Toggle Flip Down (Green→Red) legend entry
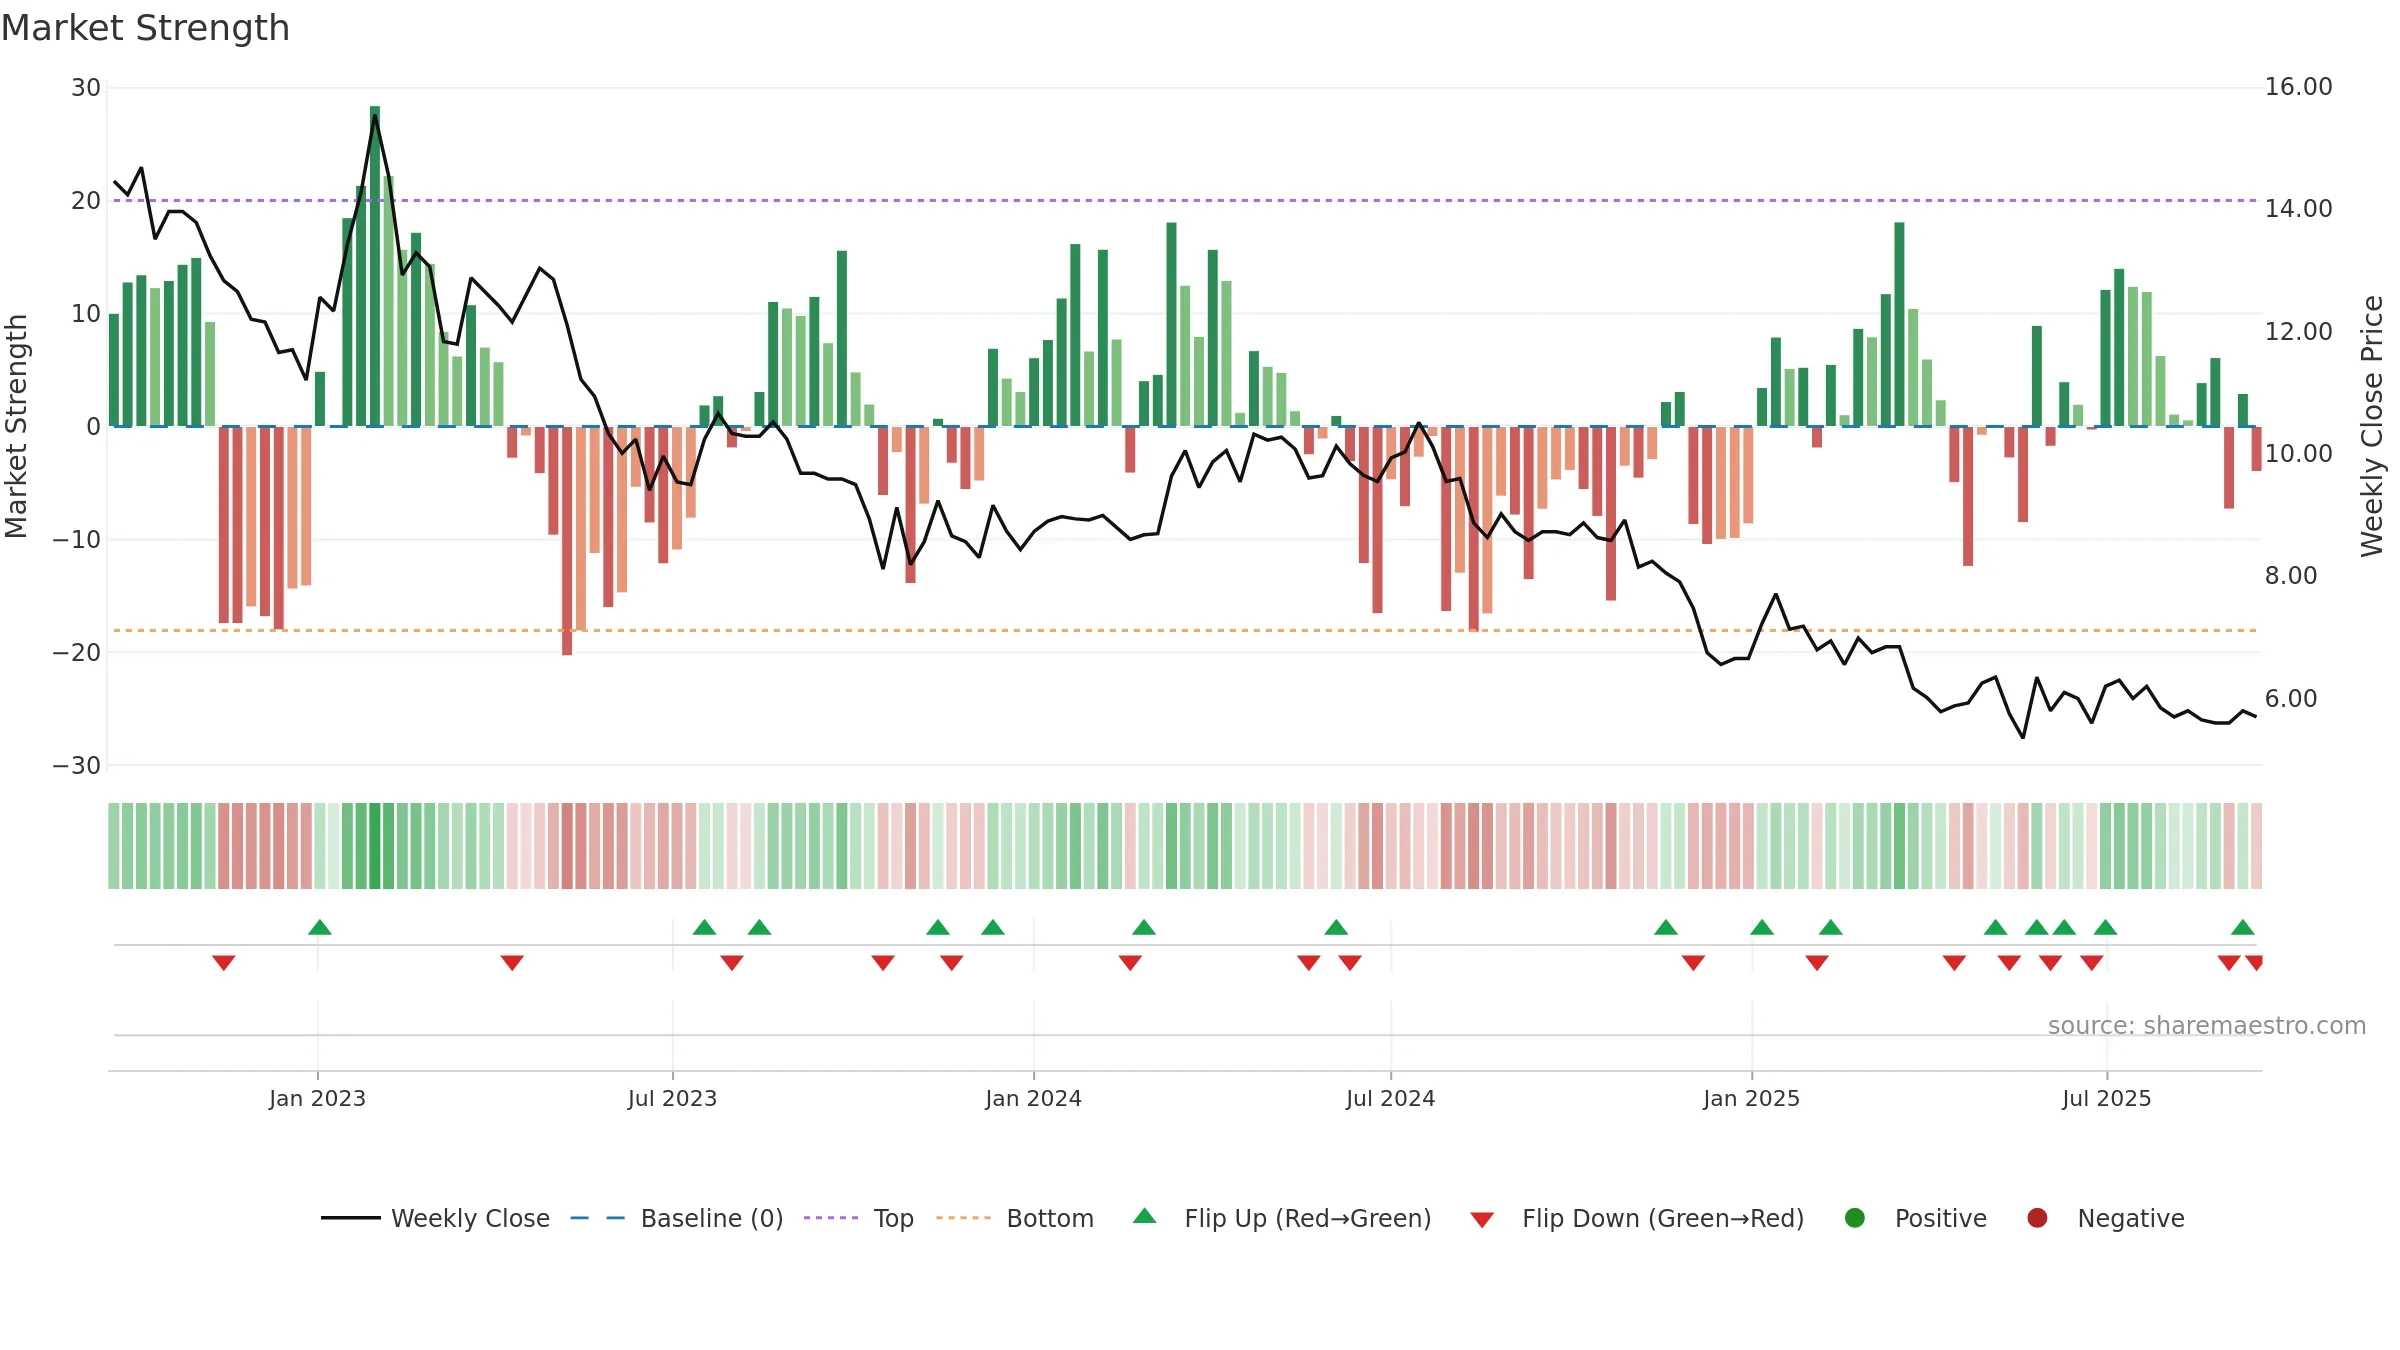This screenshot has width=2400, height=1350. (x=1637, y=1218)
